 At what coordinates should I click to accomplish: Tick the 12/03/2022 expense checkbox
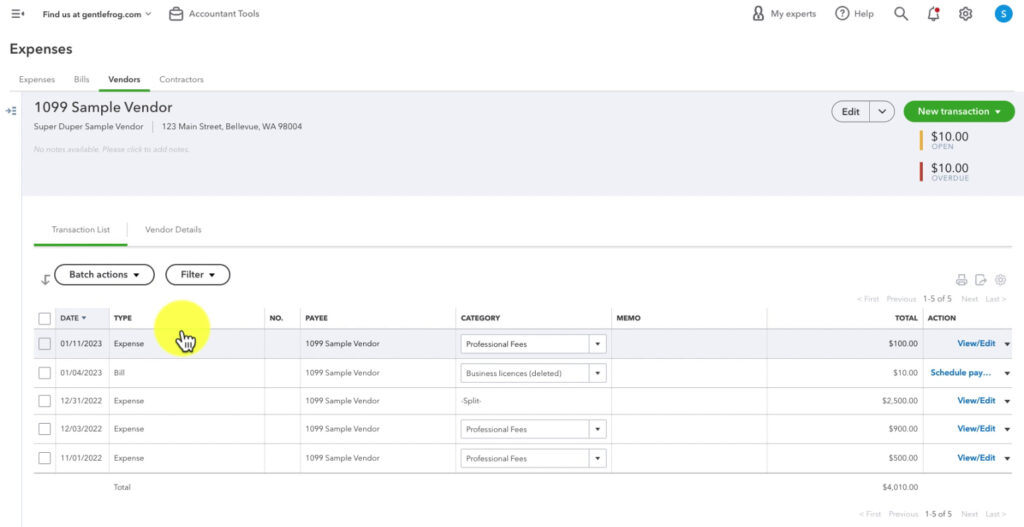click(44, 429)
